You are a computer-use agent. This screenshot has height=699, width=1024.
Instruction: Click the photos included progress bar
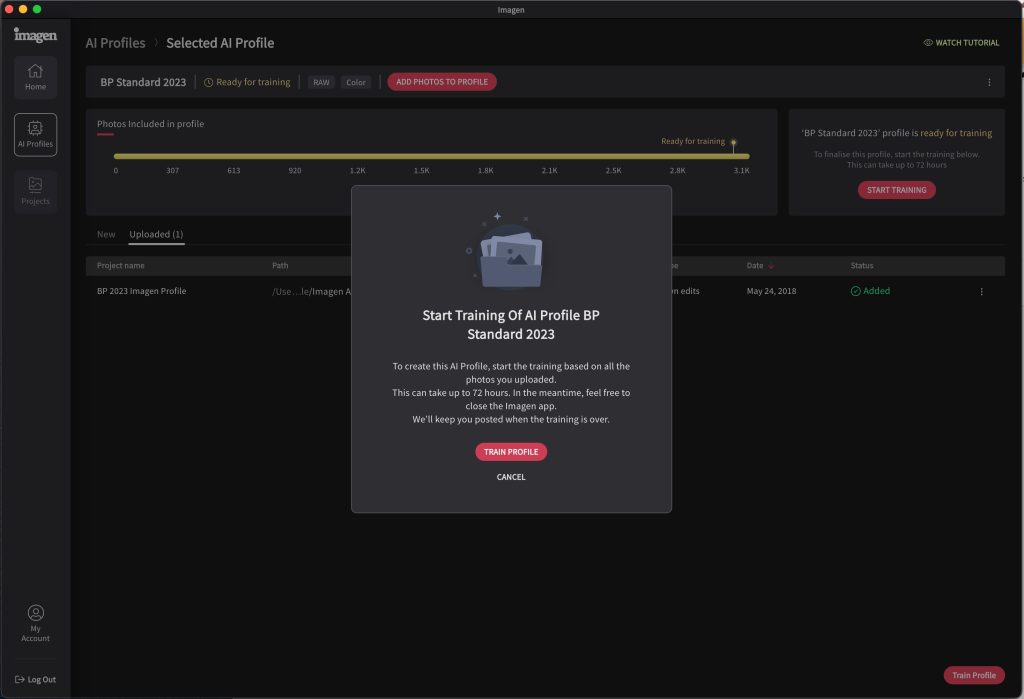[x=432, y=156]
